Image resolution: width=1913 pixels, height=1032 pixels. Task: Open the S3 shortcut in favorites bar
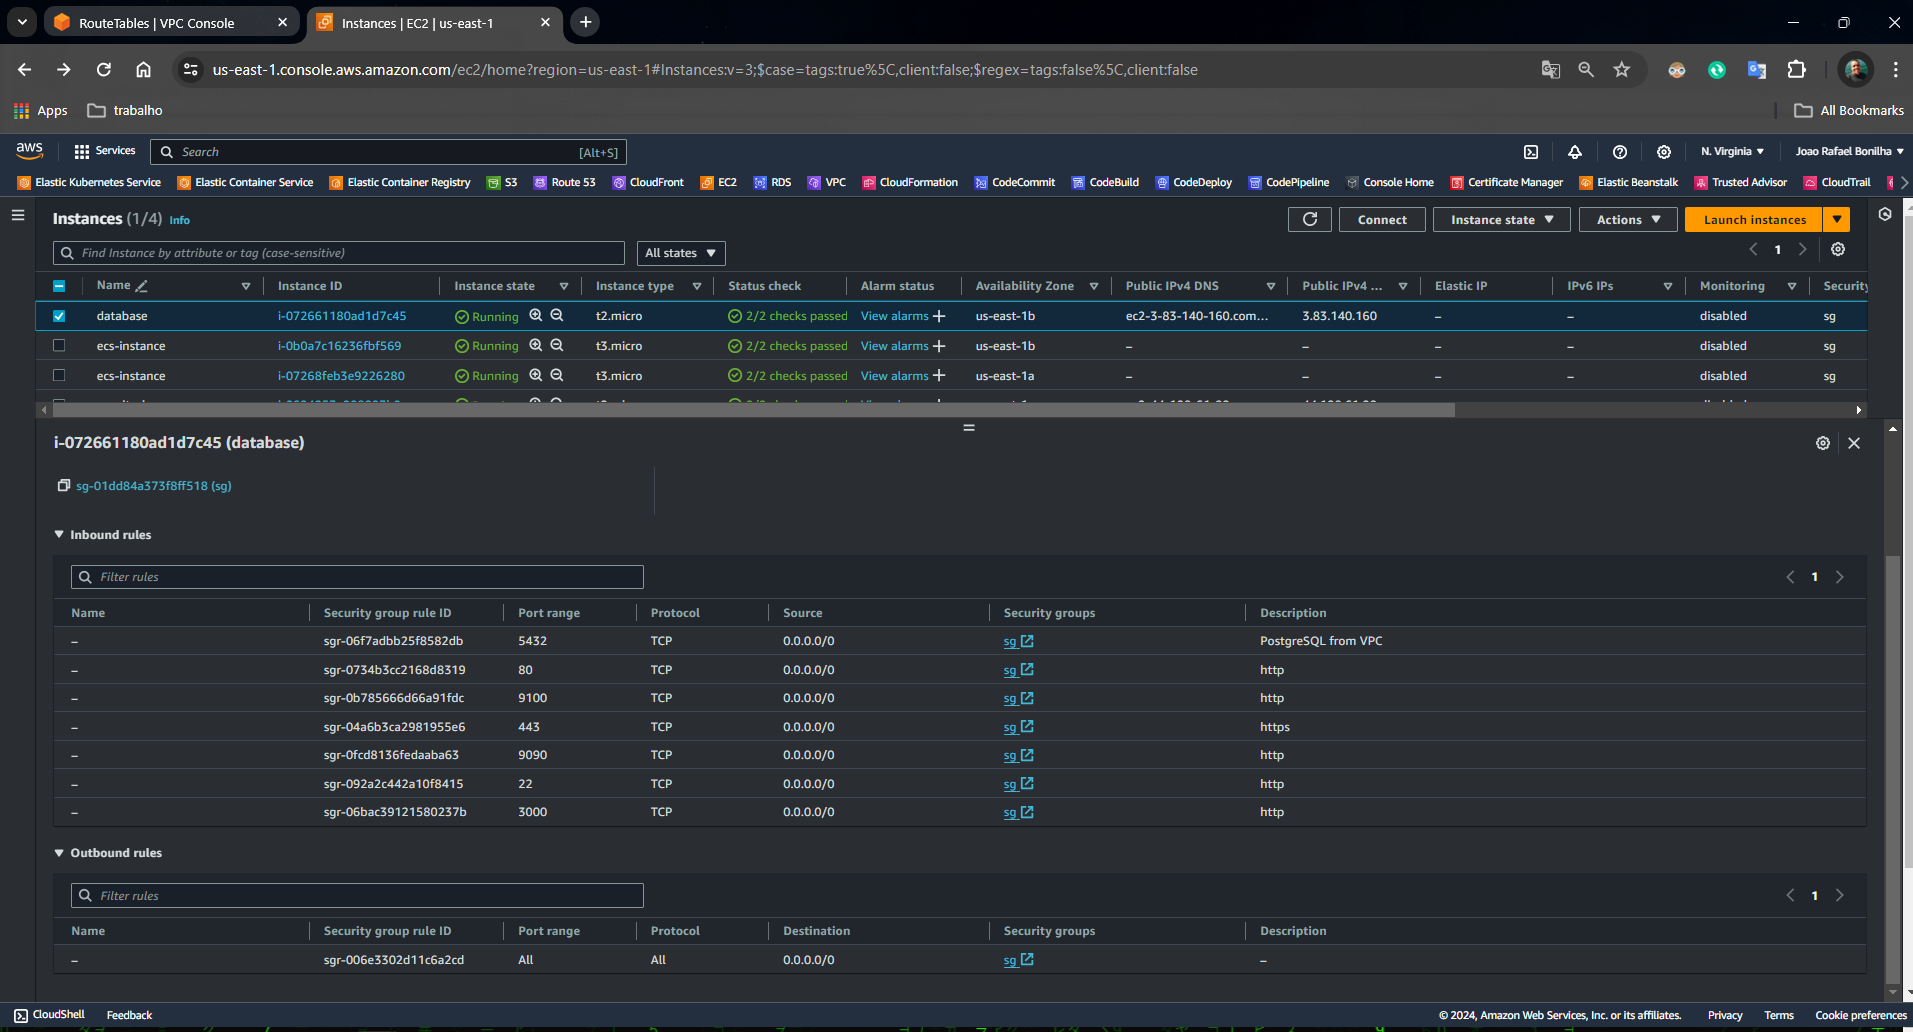[502, 182]
